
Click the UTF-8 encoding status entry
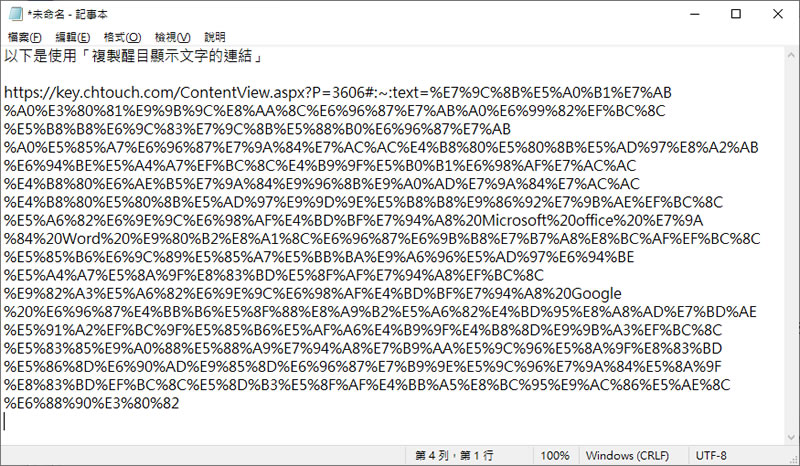(x=711, y=455)
